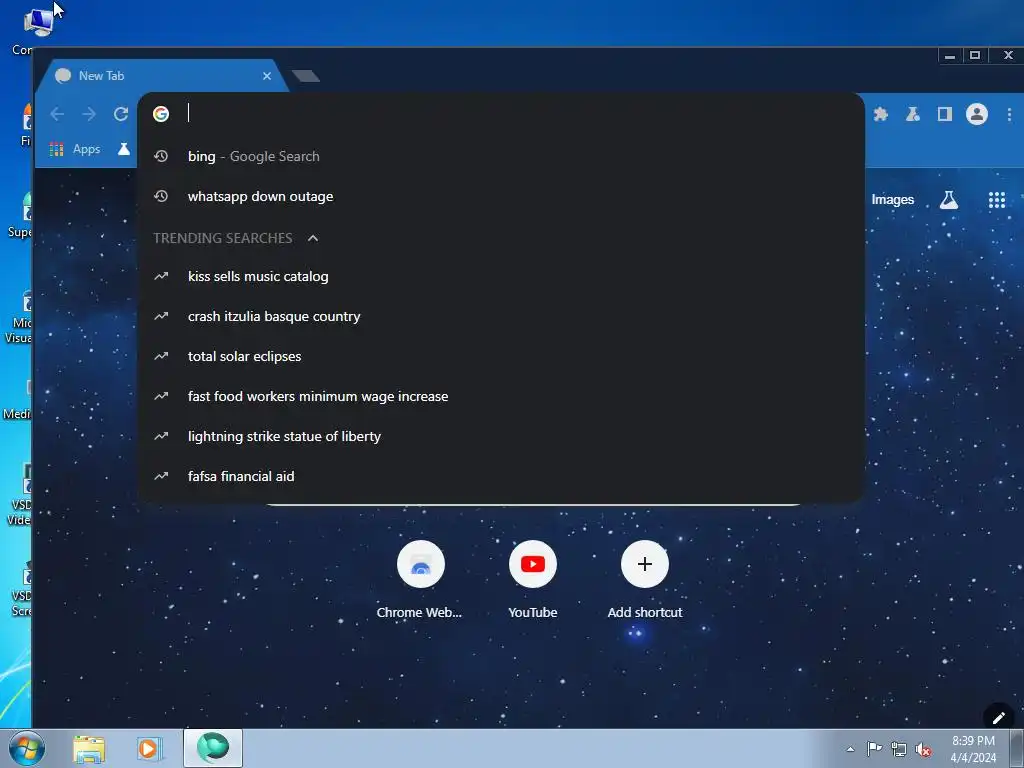Image resolution: width=1024 pixels, height=768 pixels.
Task: Click the browser forward arrow
Action: click(x=89, y=114)
